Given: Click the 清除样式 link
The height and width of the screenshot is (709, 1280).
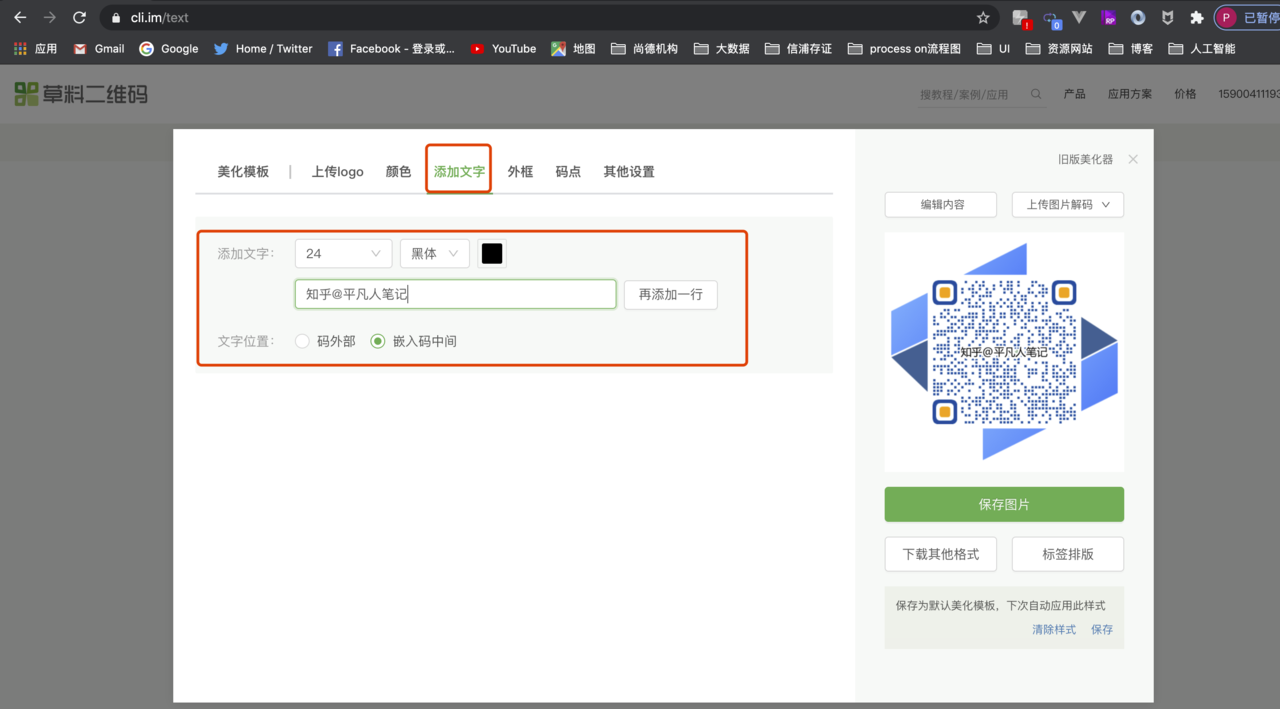Looking at the screenshot, I should coord(1054,629).
